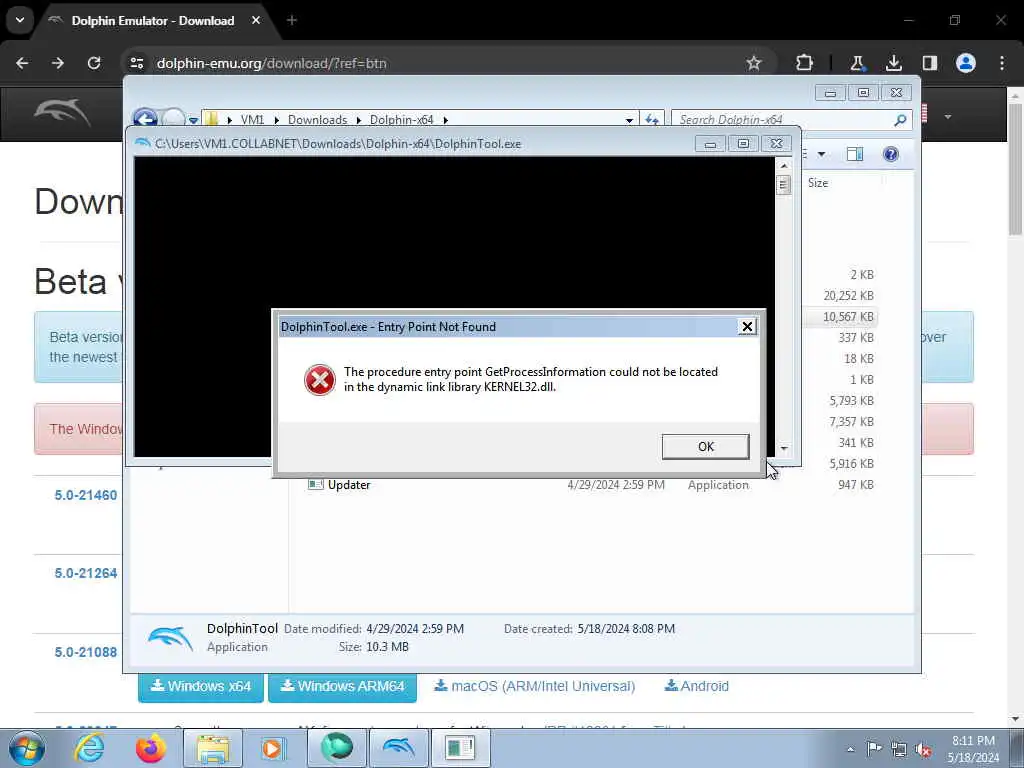Image resolution: width=1024 pixels, height=768 pixels.
Task: Select the Dolphin Emulator - Download tab
Action: click(153, 21)
